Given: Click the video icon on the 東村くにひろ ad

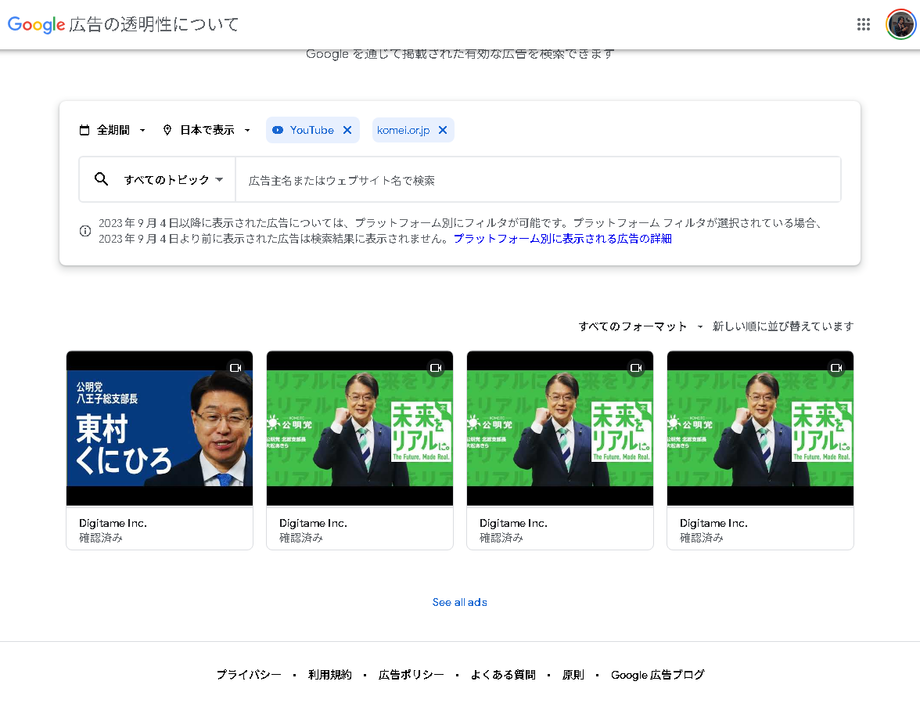Looking at the screenshot, I should pyautogui.click(x=235, y=368).
